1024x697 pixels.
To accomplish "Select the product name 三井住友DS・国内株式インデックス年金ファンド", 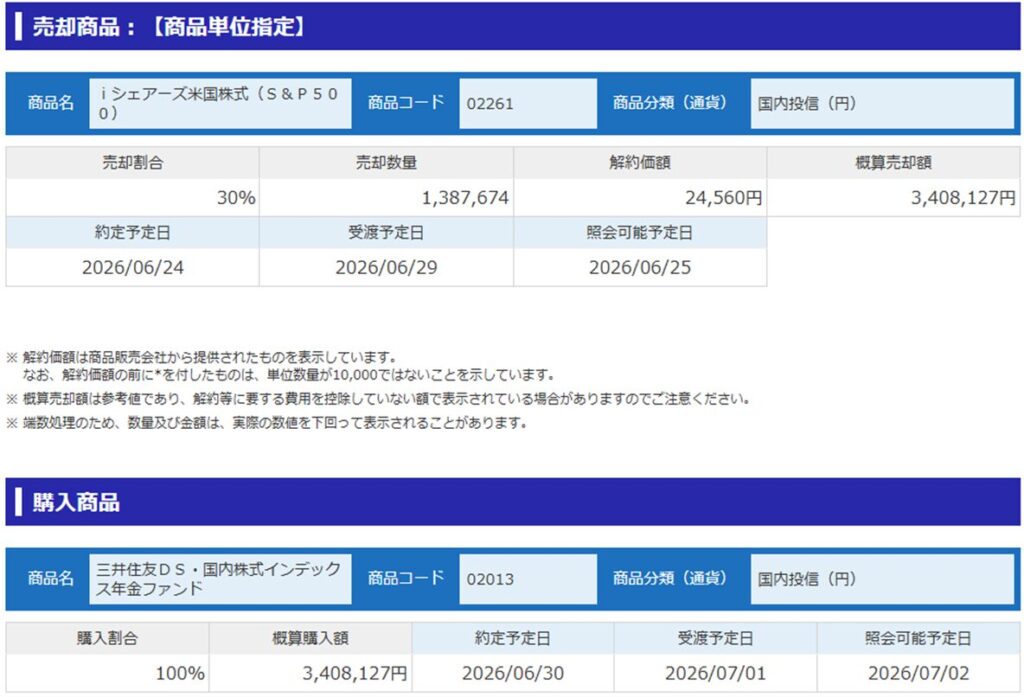I will click(219, 579).
